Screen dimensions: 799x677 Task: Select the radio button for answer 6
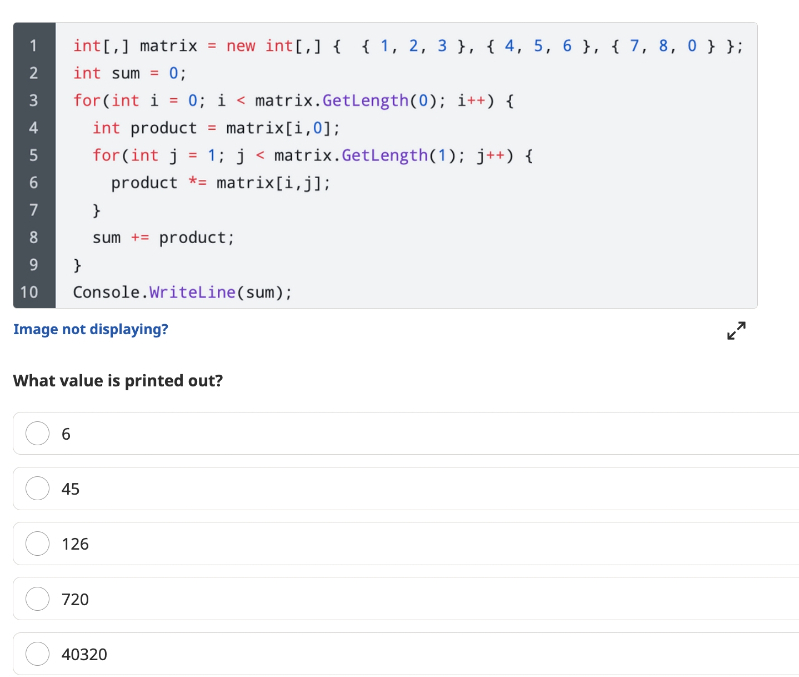38,434
